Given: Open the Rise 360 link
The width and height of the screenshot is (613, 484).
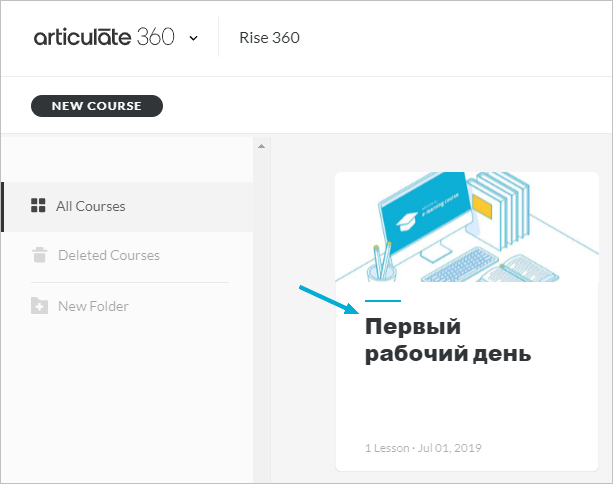Looking at the screenshot, I should 269,38.
